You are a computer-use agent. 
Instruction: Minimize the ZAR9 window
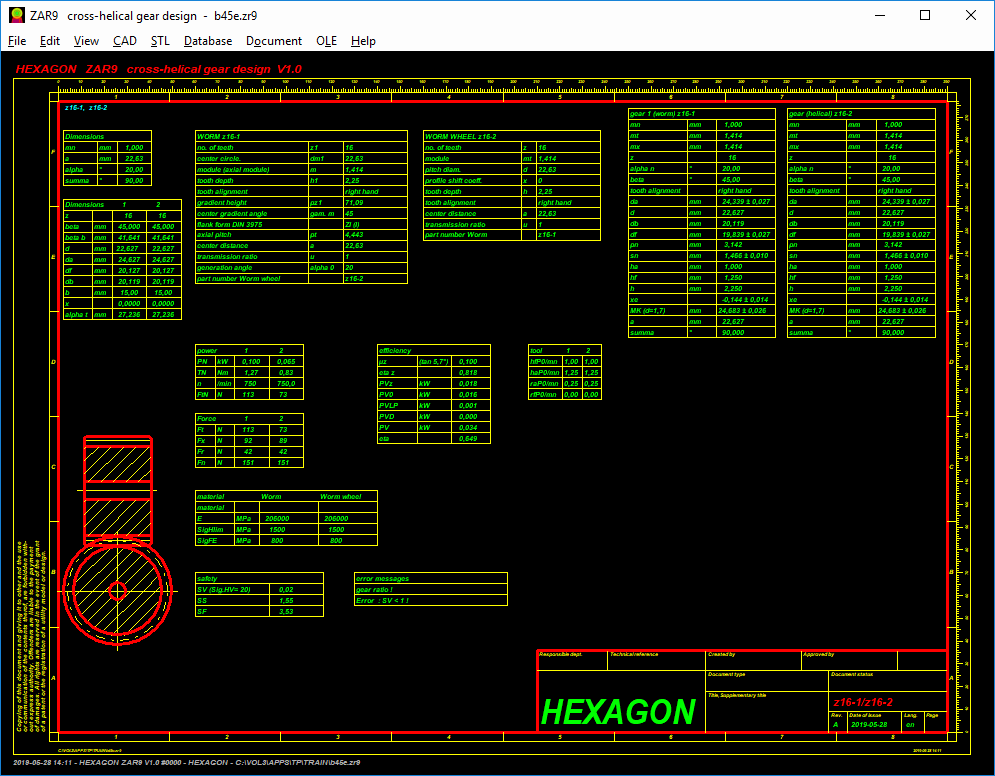879,15
